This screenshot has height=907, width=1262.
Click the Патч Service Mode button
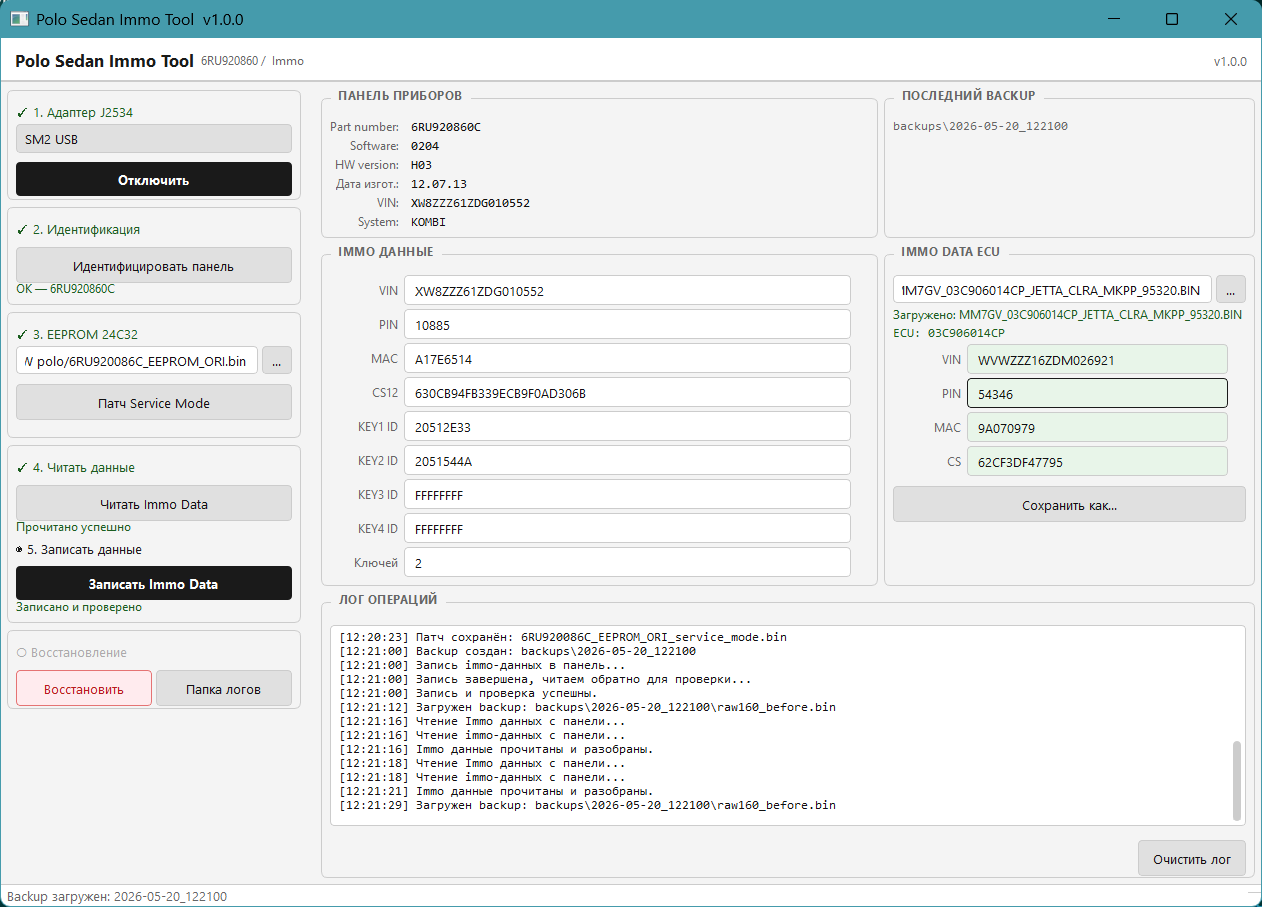154,403
